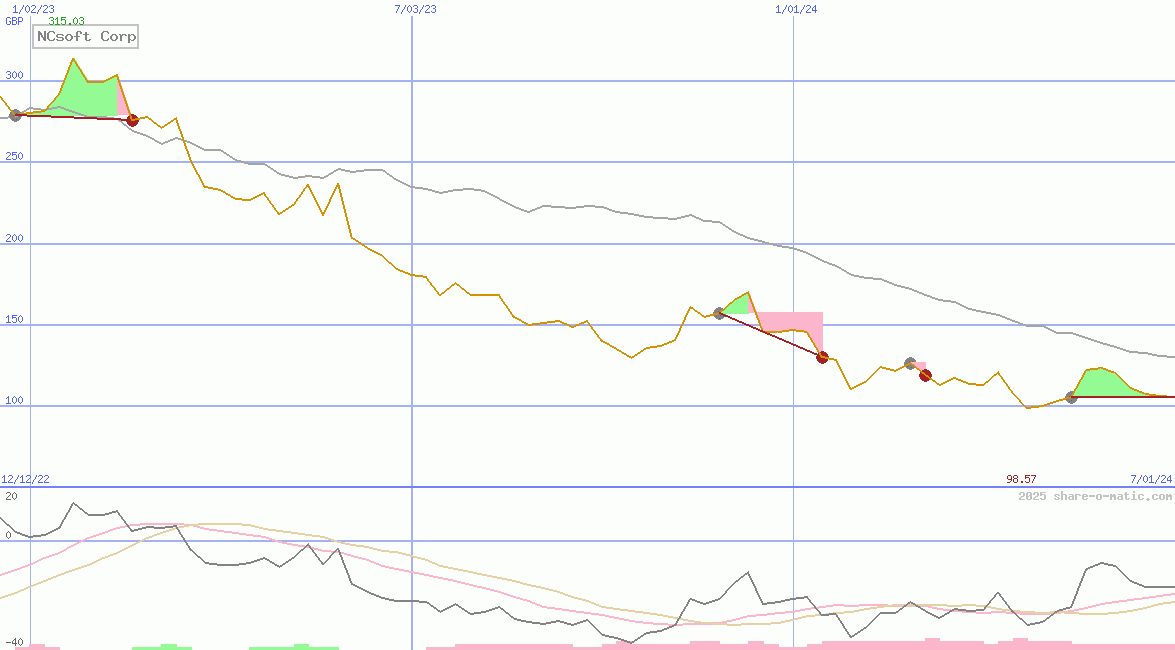Screen dimensions: 1175x650
Task: Click the gray entry marker just before 1/01/24
Action: (x=719, y=313)
